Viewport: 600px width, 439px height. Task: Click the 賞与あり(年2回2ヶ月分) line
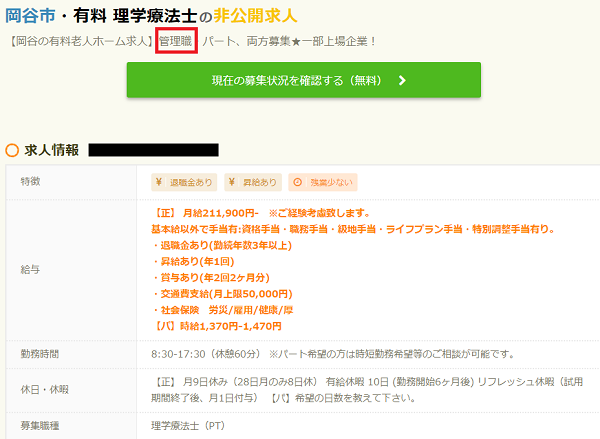[x=210, y=277]
